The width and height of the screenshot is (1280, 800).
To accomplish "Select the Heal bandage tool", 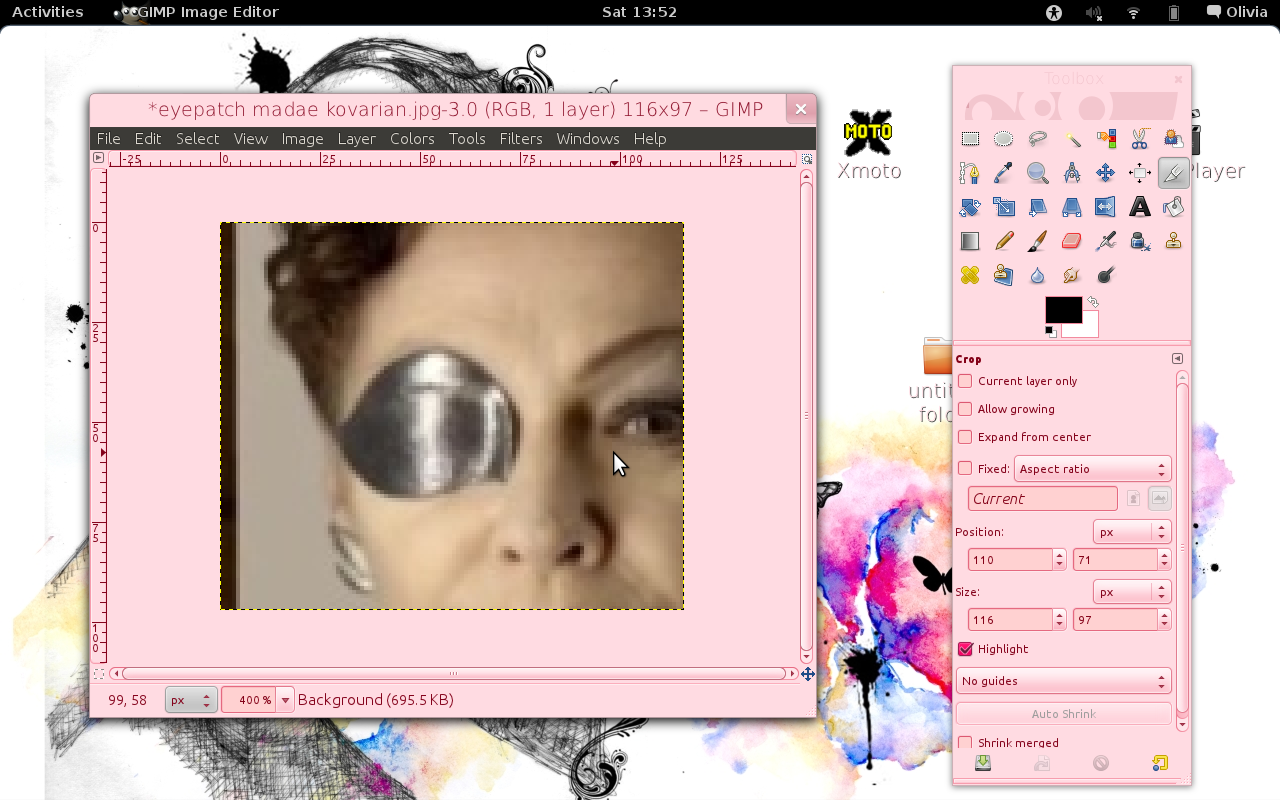I will click(x=970, y=275).
